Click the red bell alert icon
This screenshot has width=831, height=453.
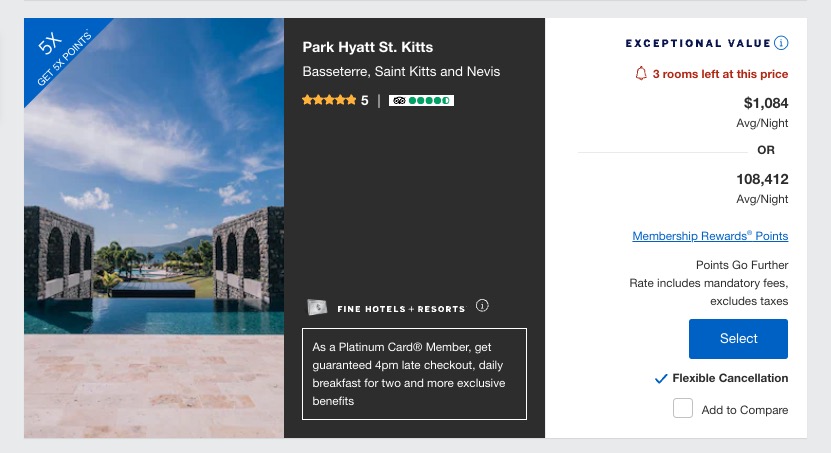tap(641, 74)
